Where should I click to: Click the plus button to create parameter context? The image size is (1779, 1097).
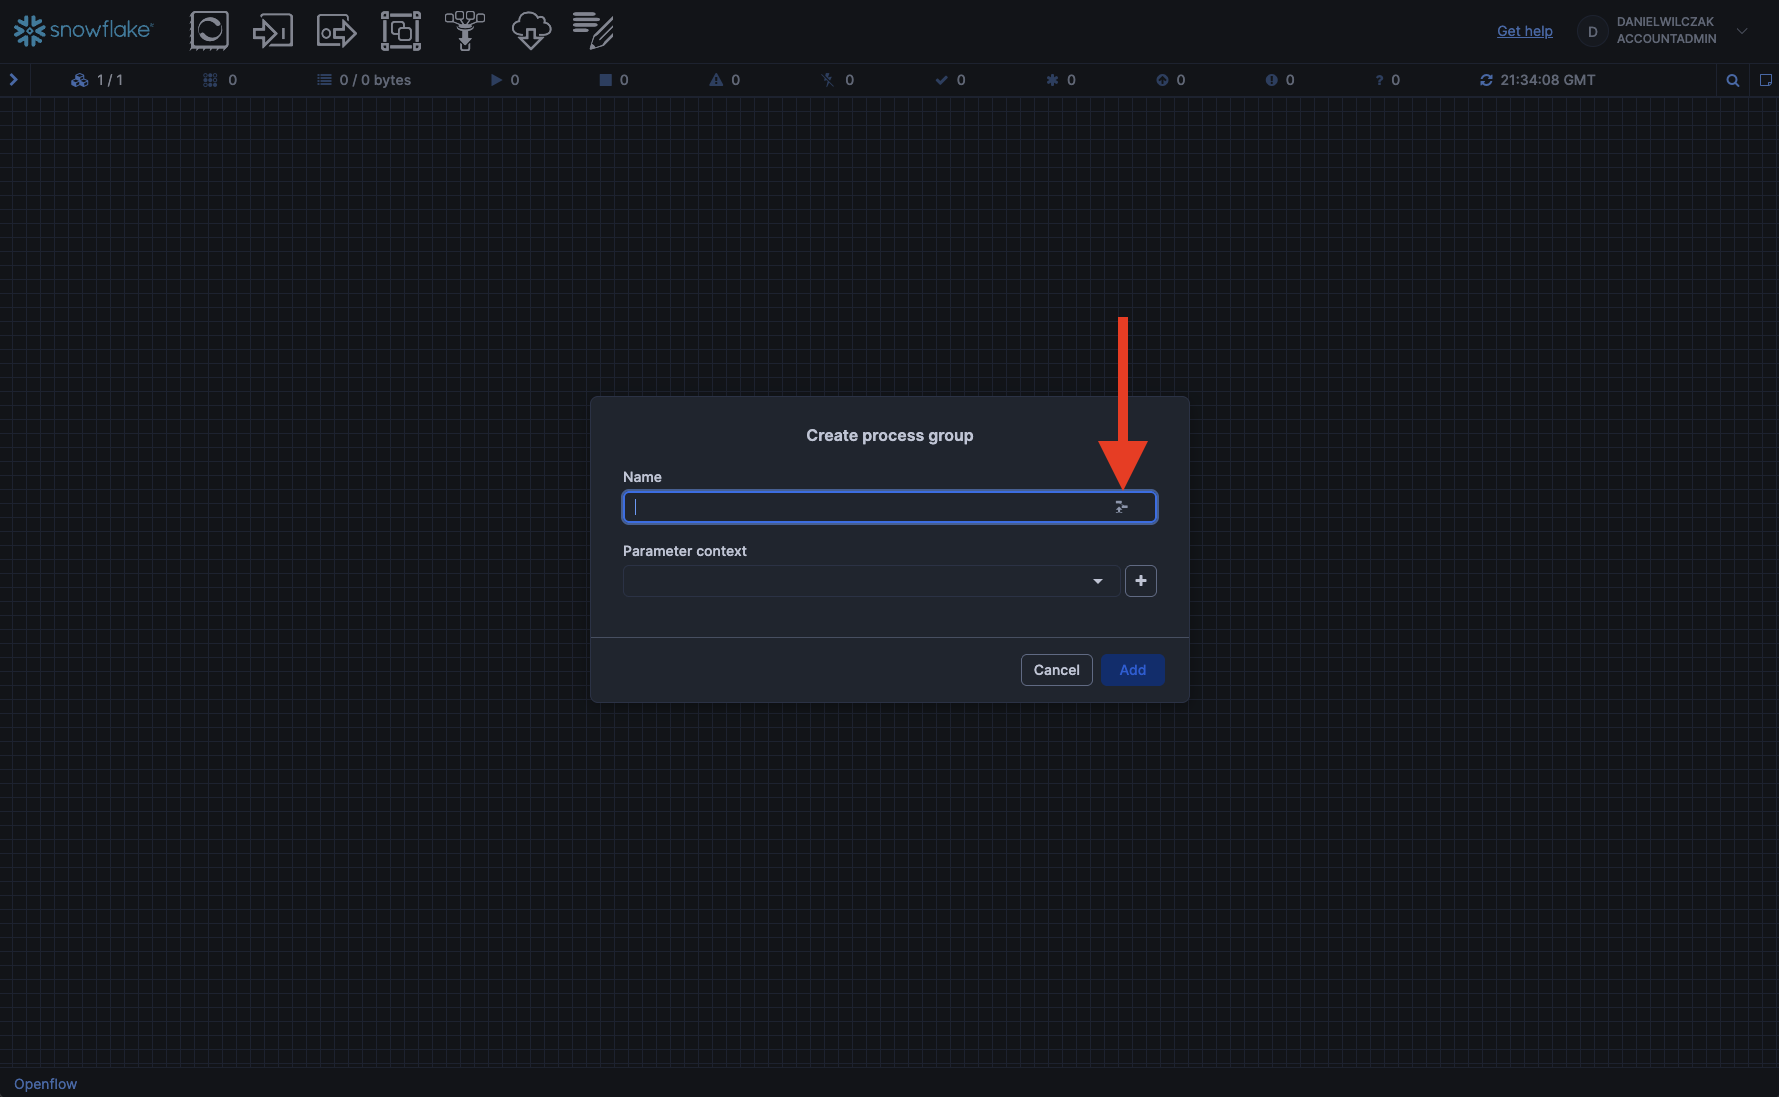tap(1140, 581)
